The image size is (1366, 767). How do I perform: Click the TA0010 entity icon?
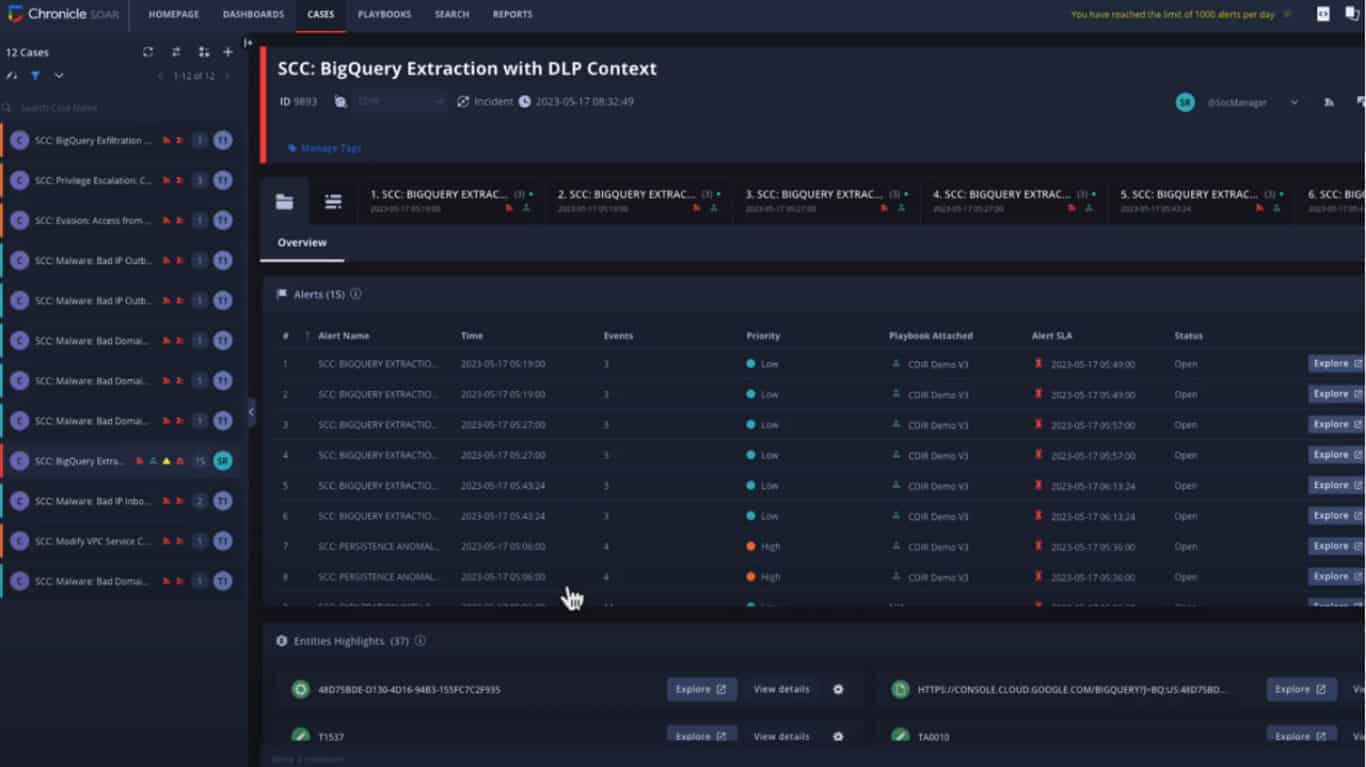(x=900, y=737)
